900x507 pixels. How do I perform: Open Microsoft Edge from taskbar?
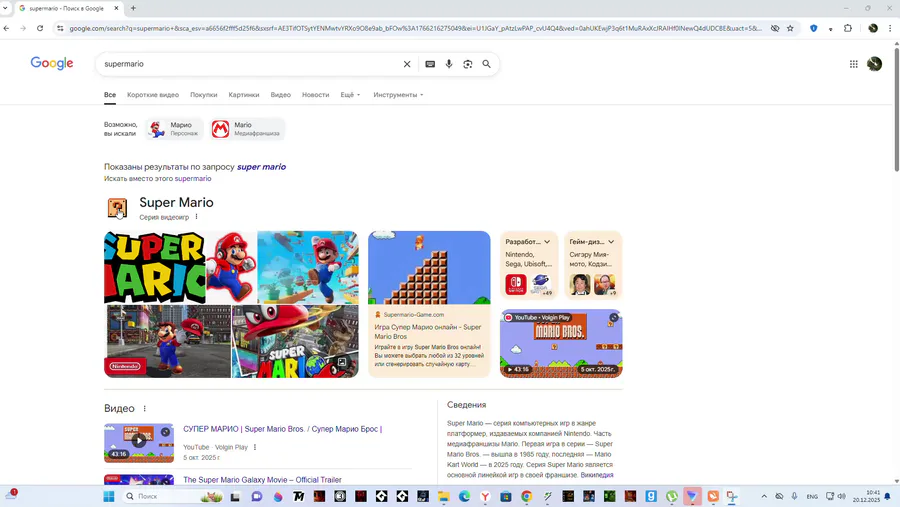[464, 496]
